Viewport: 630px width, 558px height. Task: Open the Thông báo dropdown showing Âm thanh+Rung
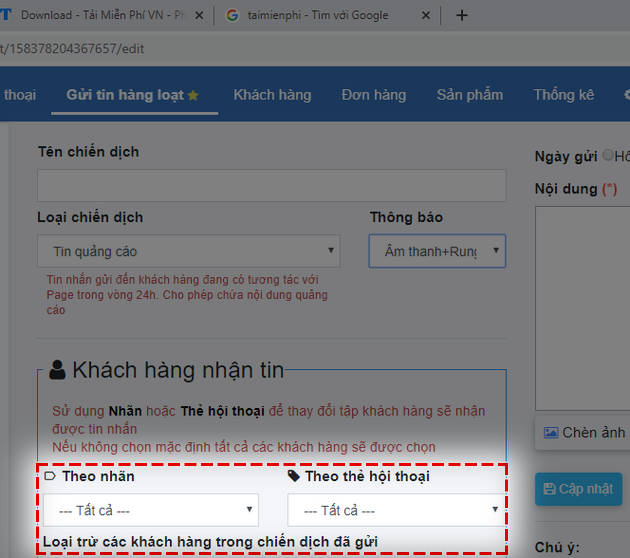point(437,251)
